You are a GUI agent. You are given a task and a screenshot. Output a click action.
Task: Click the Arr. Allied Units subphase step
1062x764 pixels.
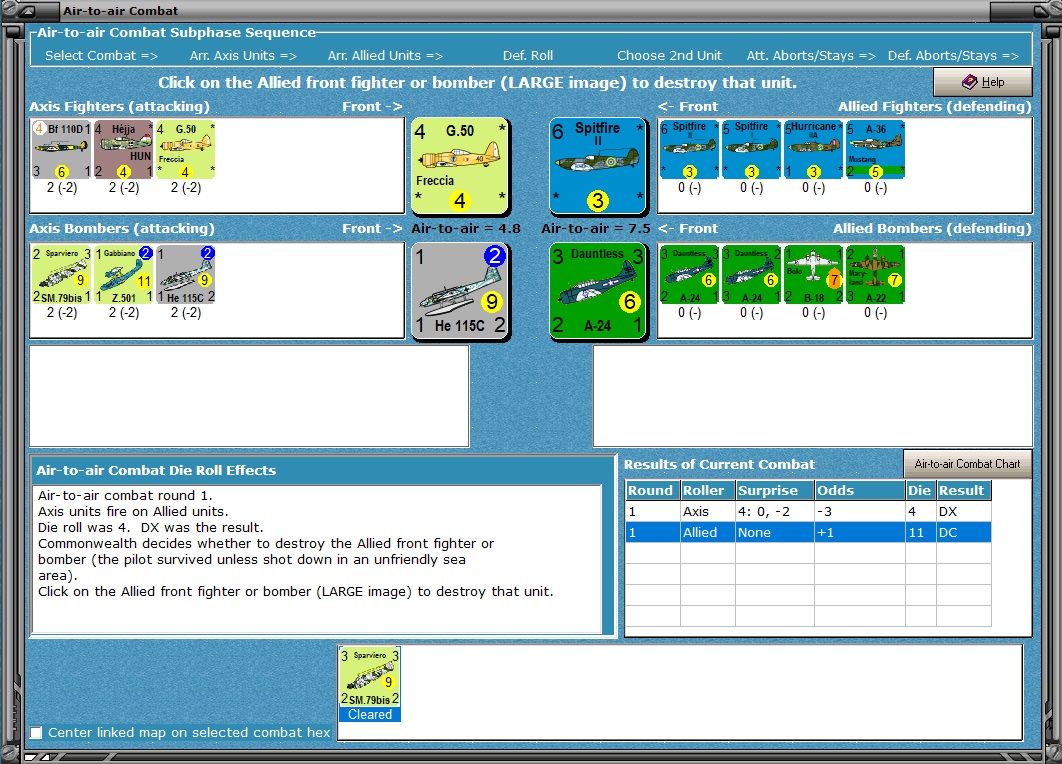point(385,56)
